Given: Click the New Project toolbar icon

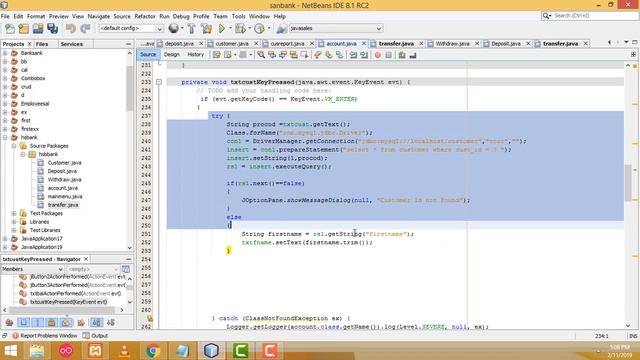Looking at the screenshot, I should tap(24, 28).
